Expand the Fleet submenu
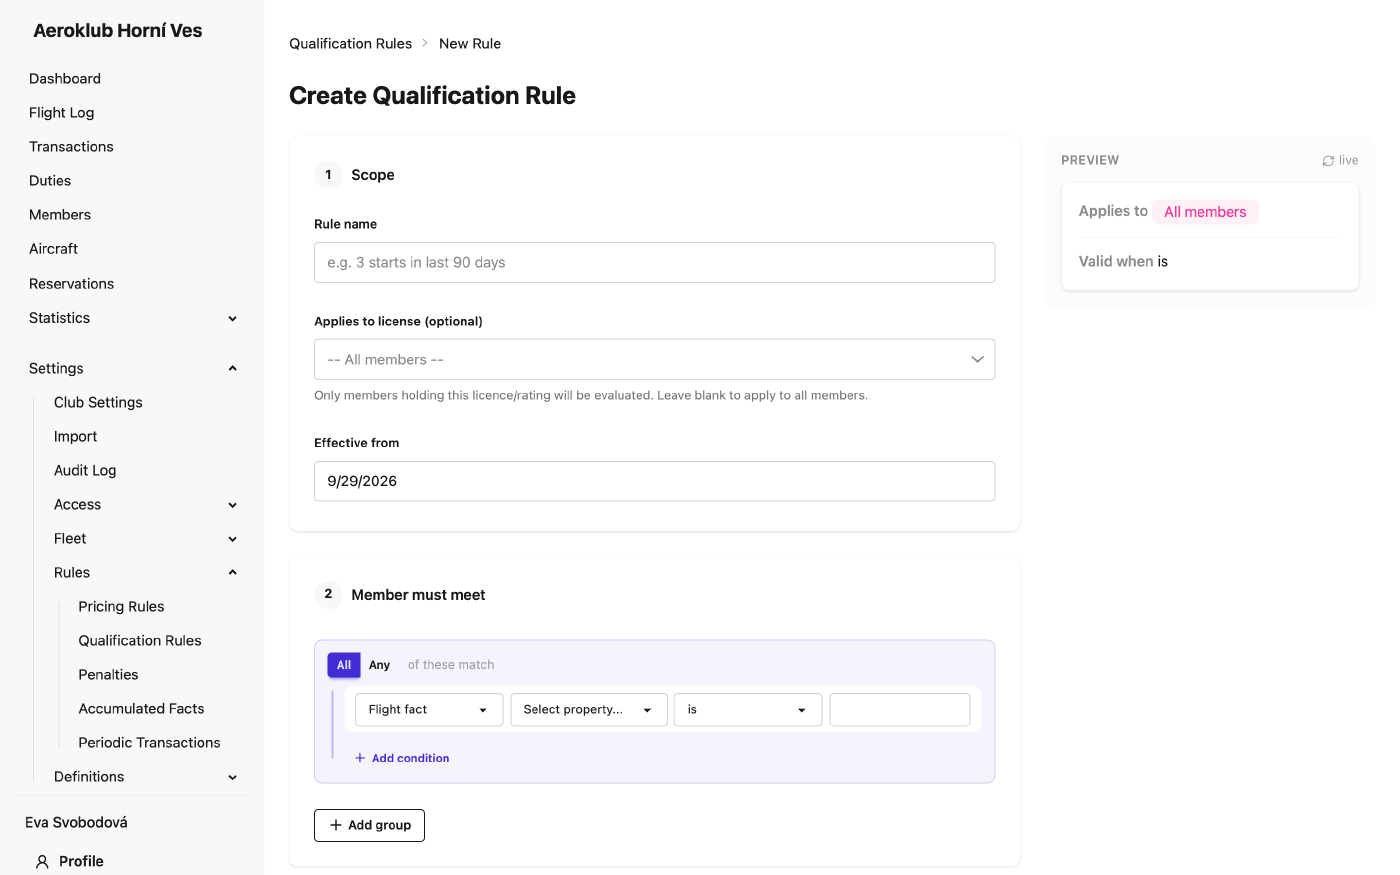 (145, 539)
